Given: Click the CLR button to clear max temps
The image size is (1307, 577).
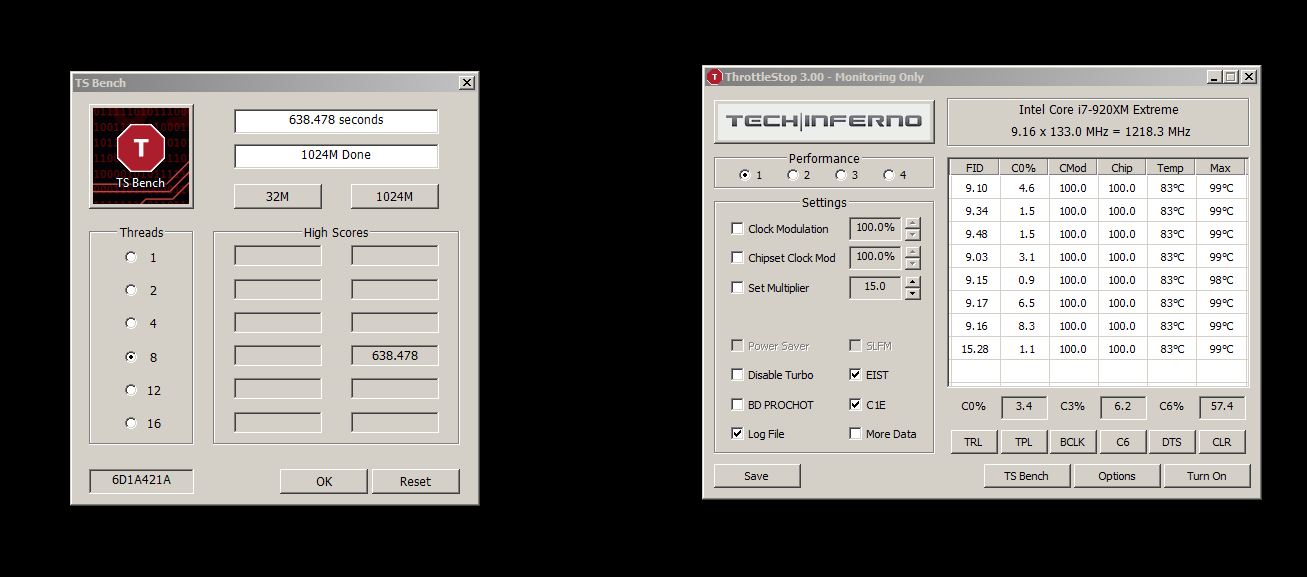Looking at the screenshot, I should [x=1222, y=442].
